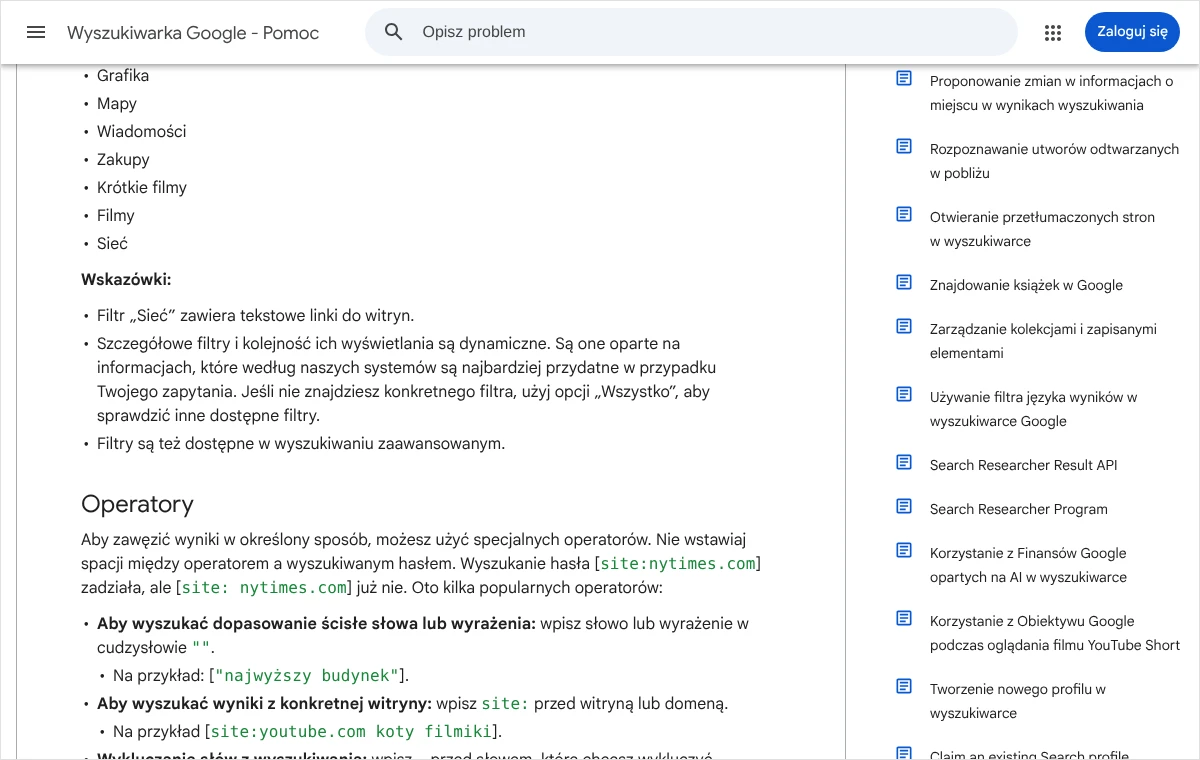Click the site:youtube.com koty filmiki example

(351, 732)
